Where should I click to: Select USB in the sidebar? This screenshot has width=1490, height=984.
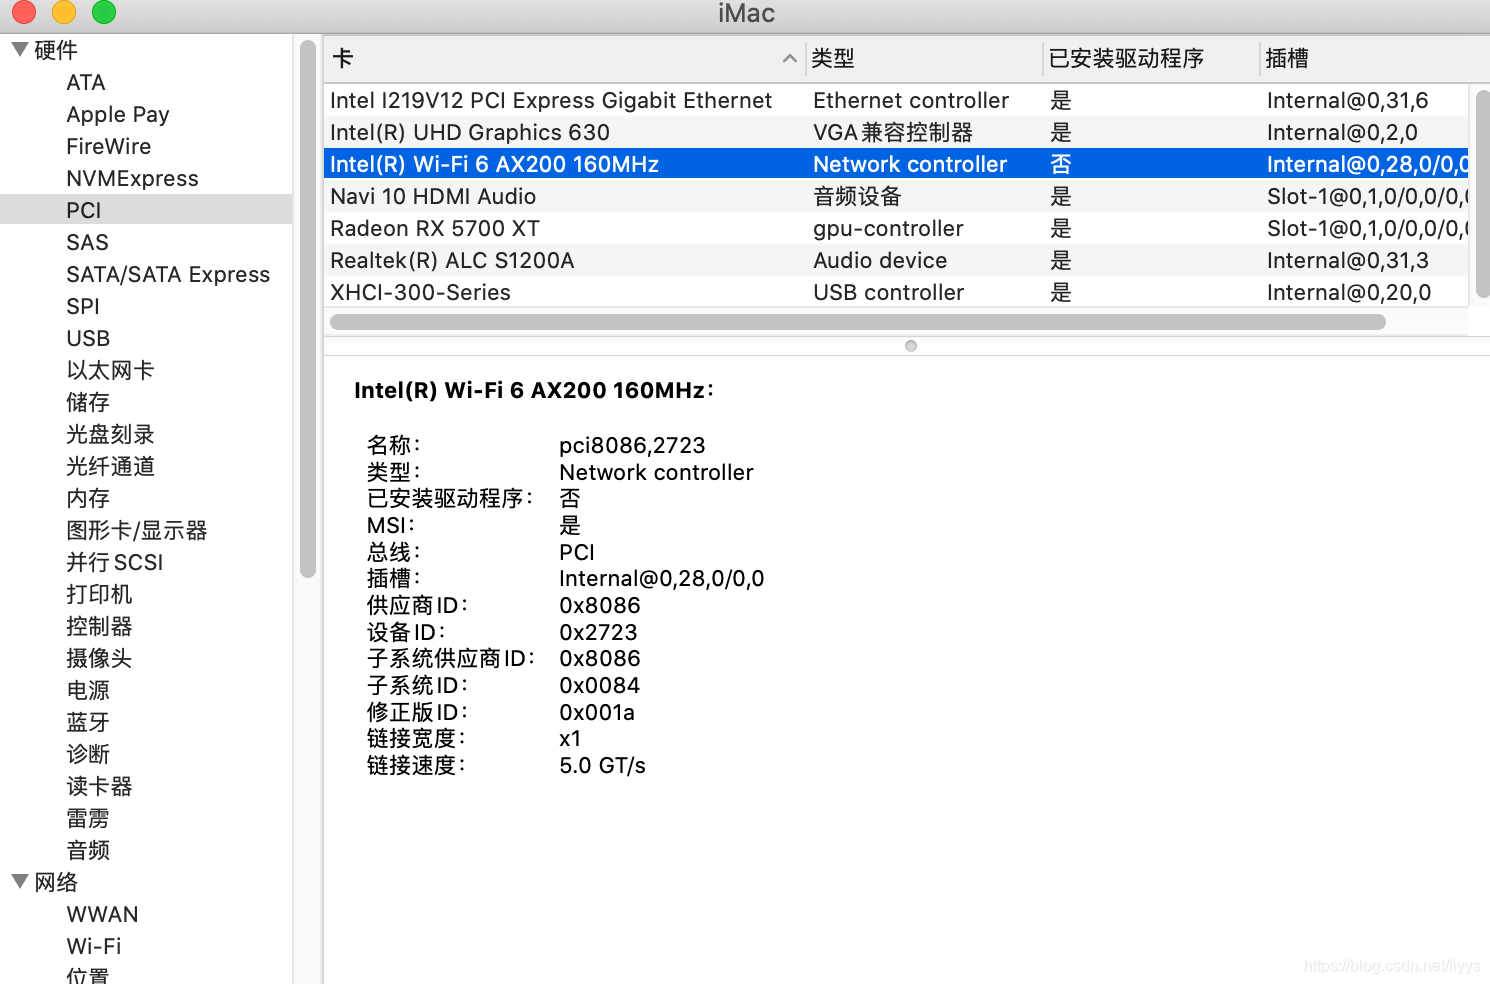(88, 338)
